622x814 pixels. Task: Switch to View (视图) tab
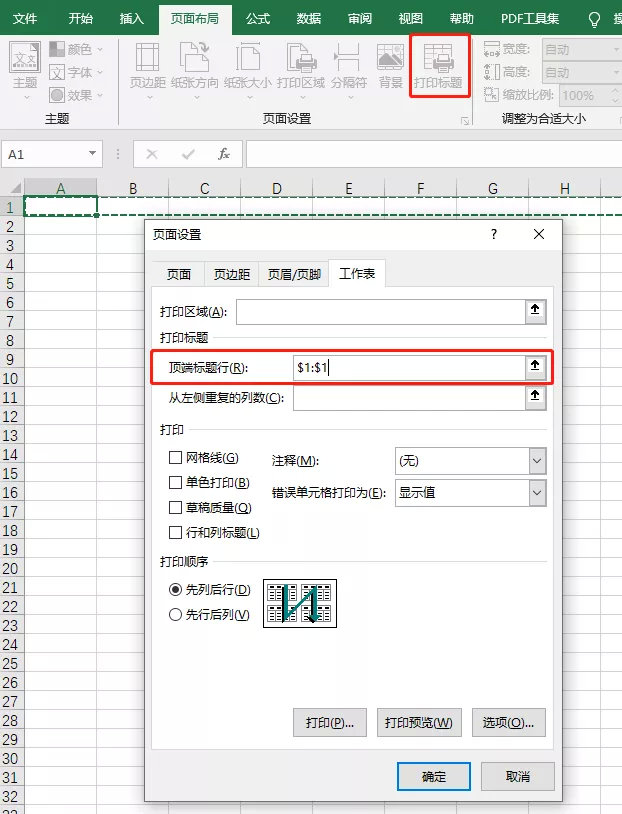pos(411,19)
